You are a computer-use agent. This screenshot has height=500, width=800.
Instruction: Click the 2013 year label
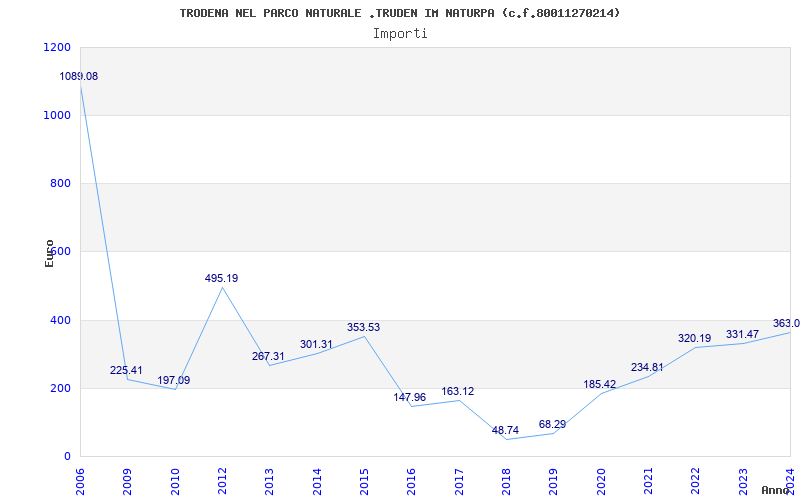[x=269, y=482]
